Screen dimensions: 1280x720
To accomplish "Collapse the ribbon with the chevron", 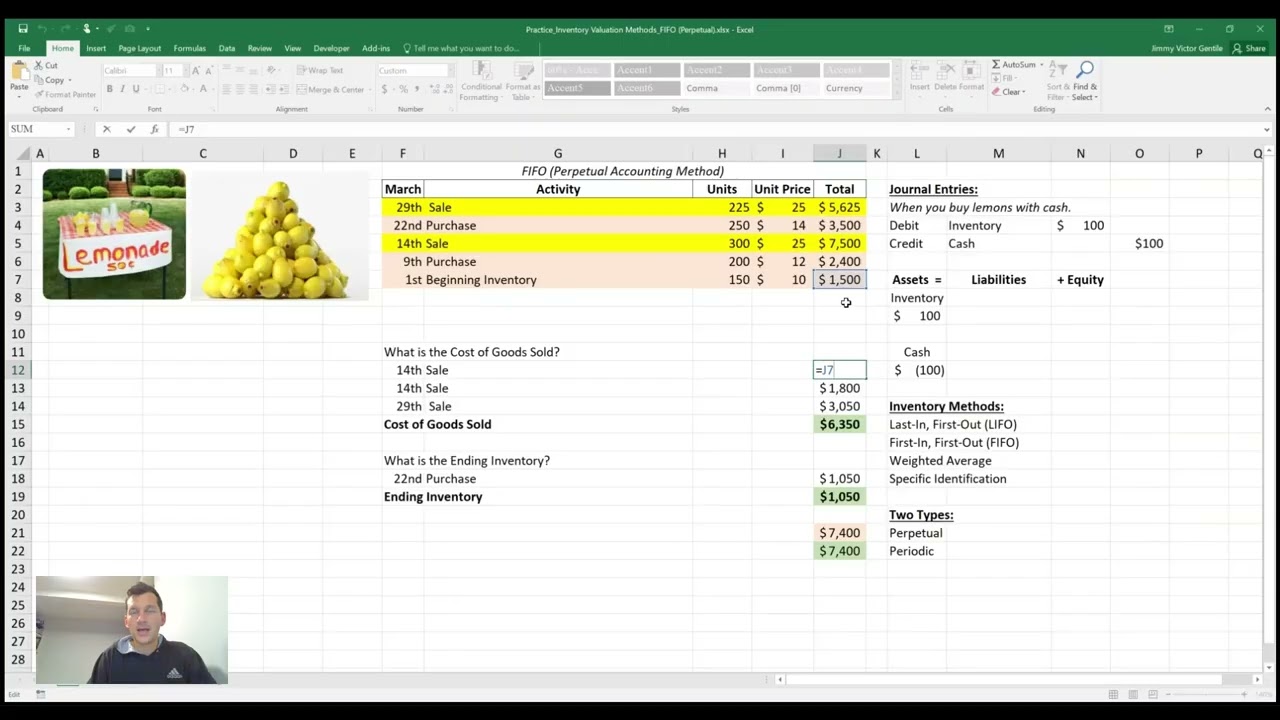I will pyautogui.click(x=1267, y=109).
